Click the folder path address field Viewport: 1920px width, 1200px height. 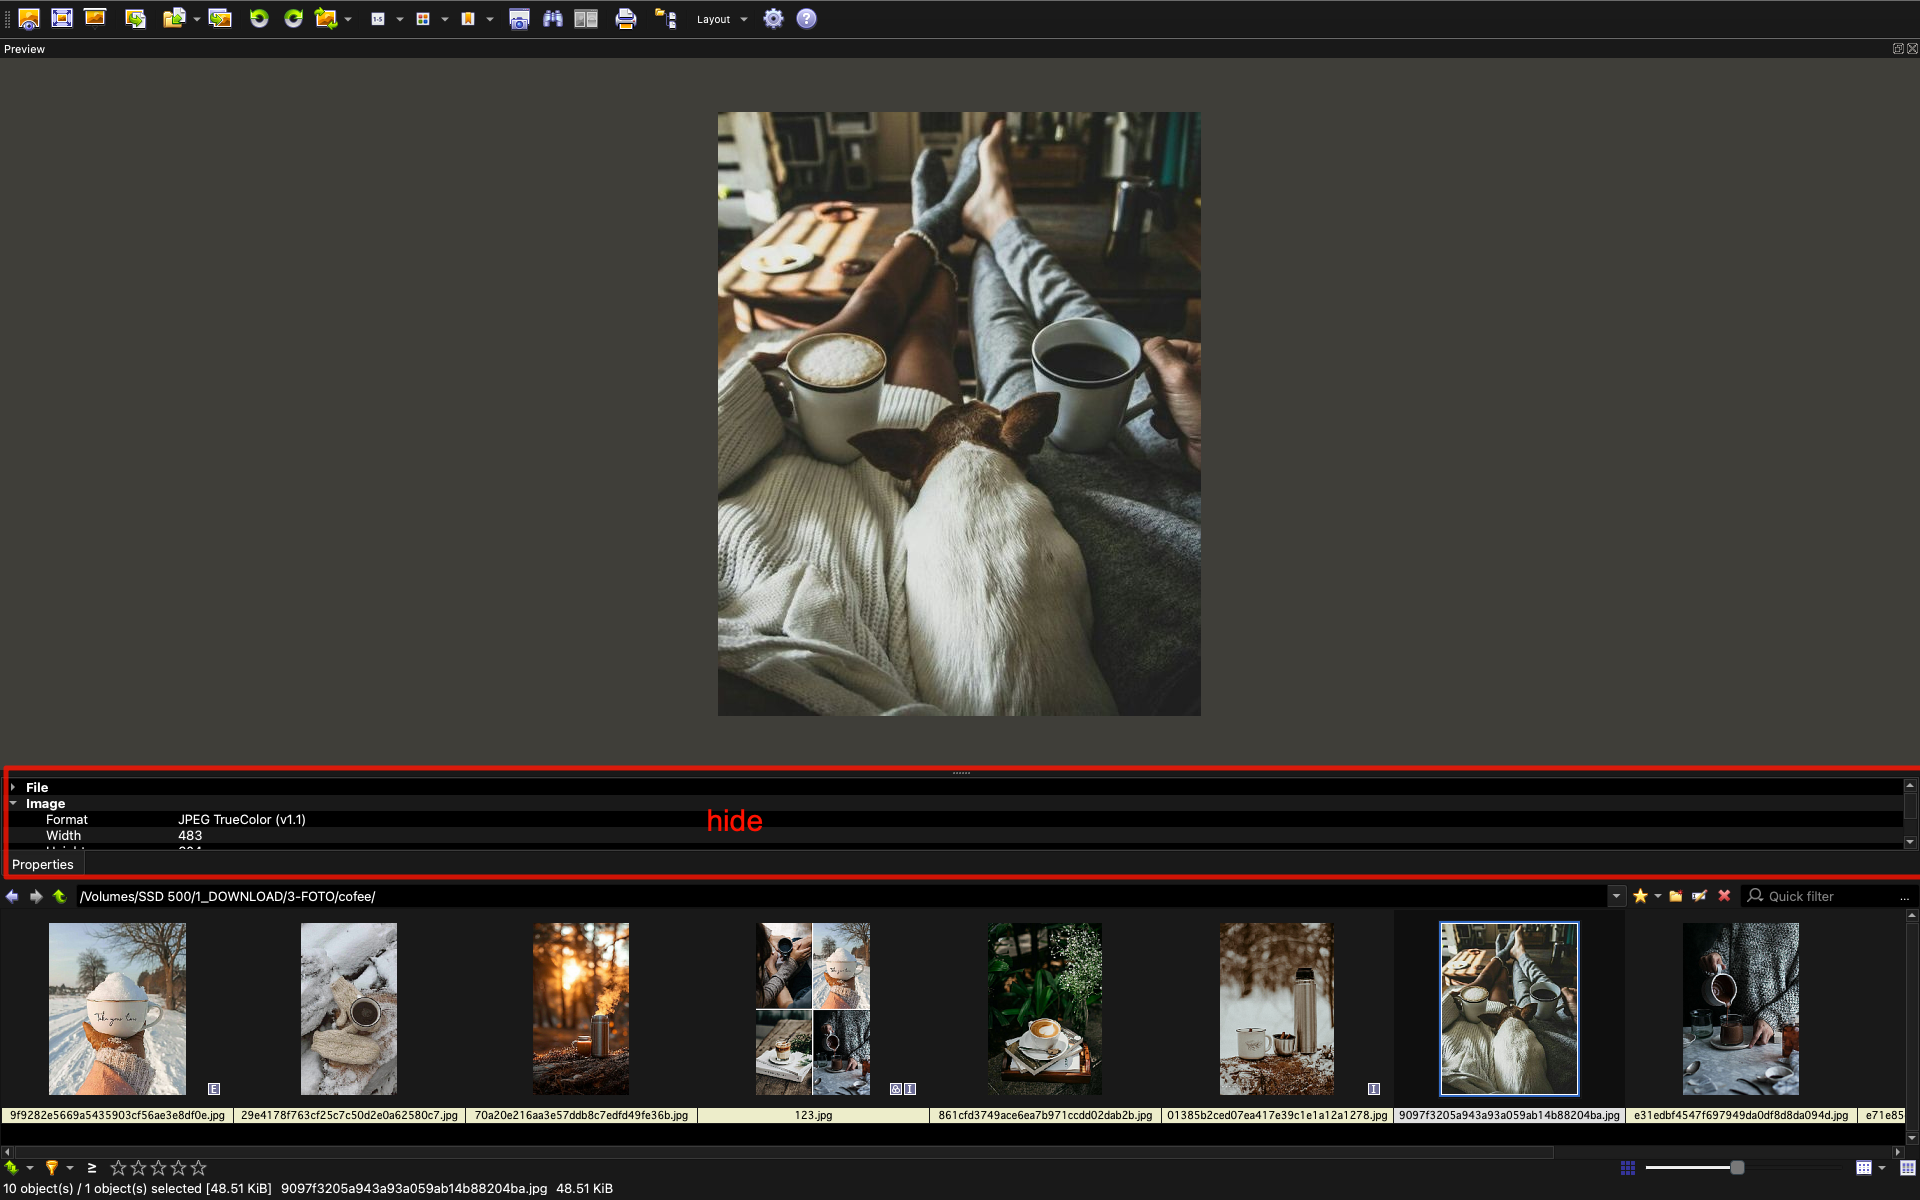[x=842, y=896]
